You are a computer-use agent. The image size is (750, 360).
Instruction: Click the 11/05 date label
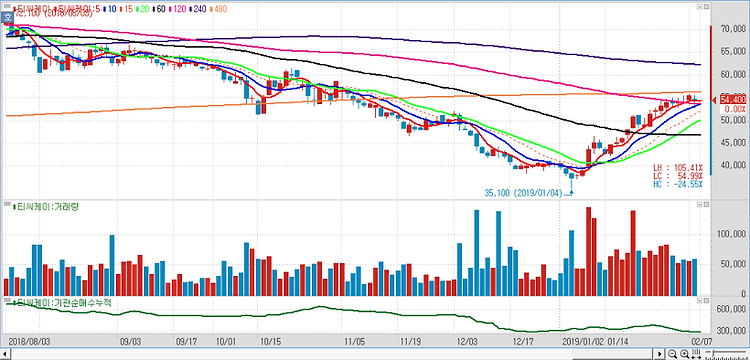(x=355, y=342)
